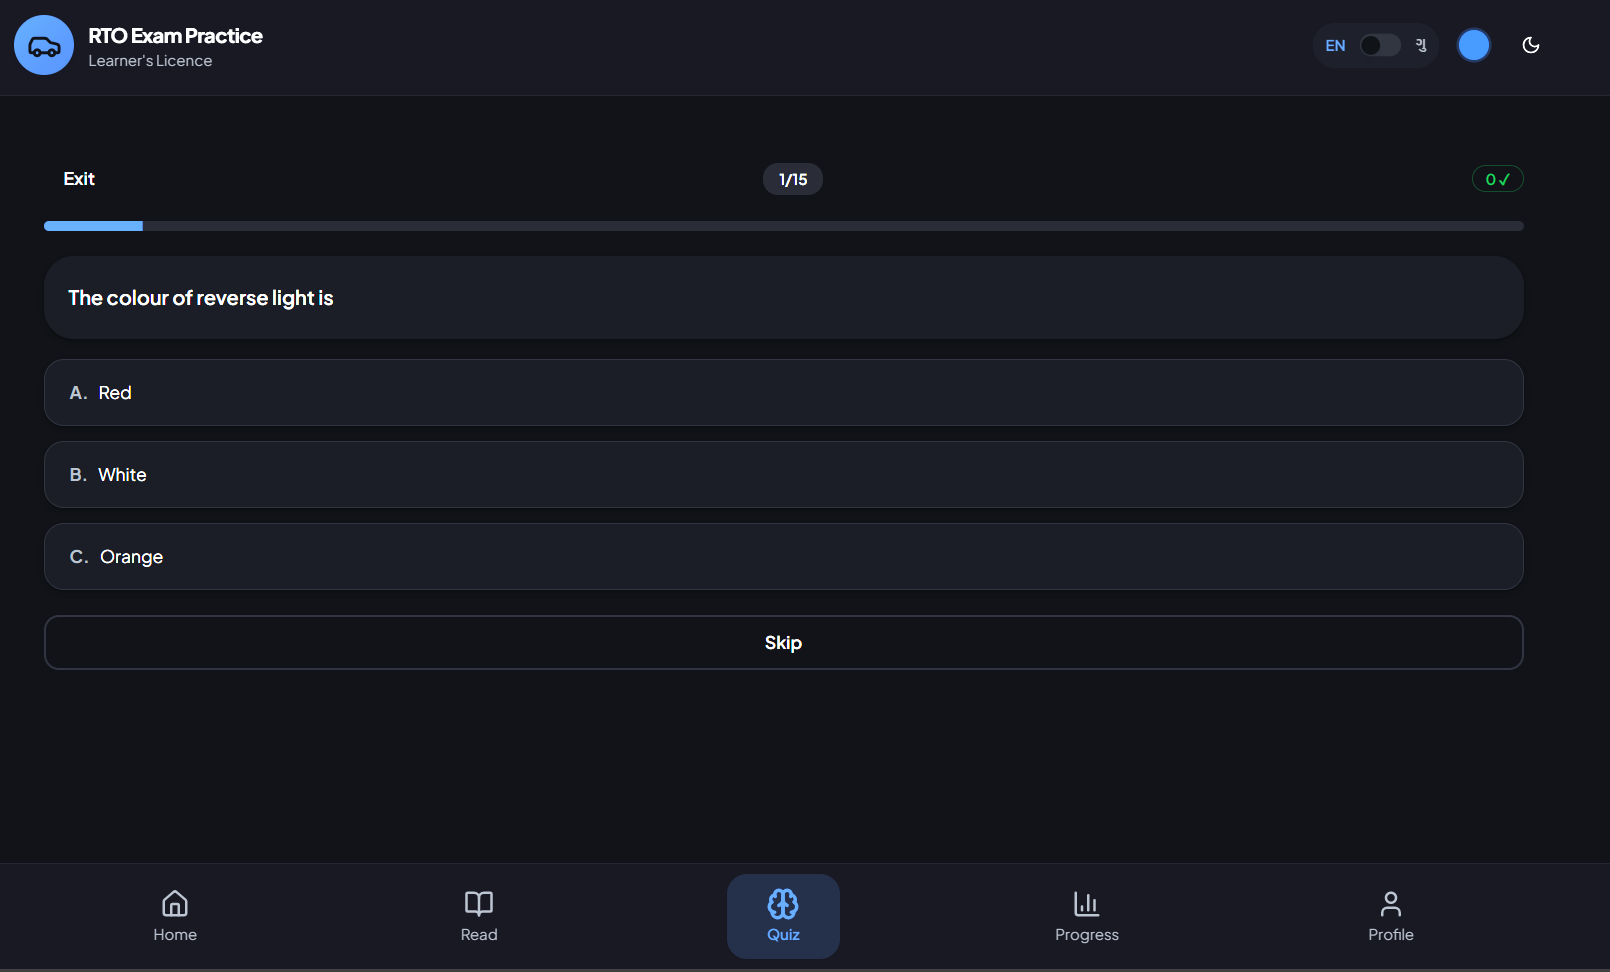Toggle dark mode moon icon
The height and width of the screenshot is (972, 1610).
point(1530,45)
